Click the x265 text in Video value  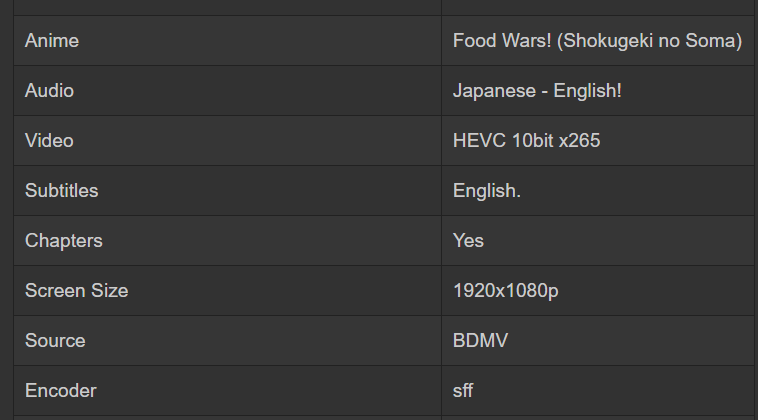[x=580, y=141]
